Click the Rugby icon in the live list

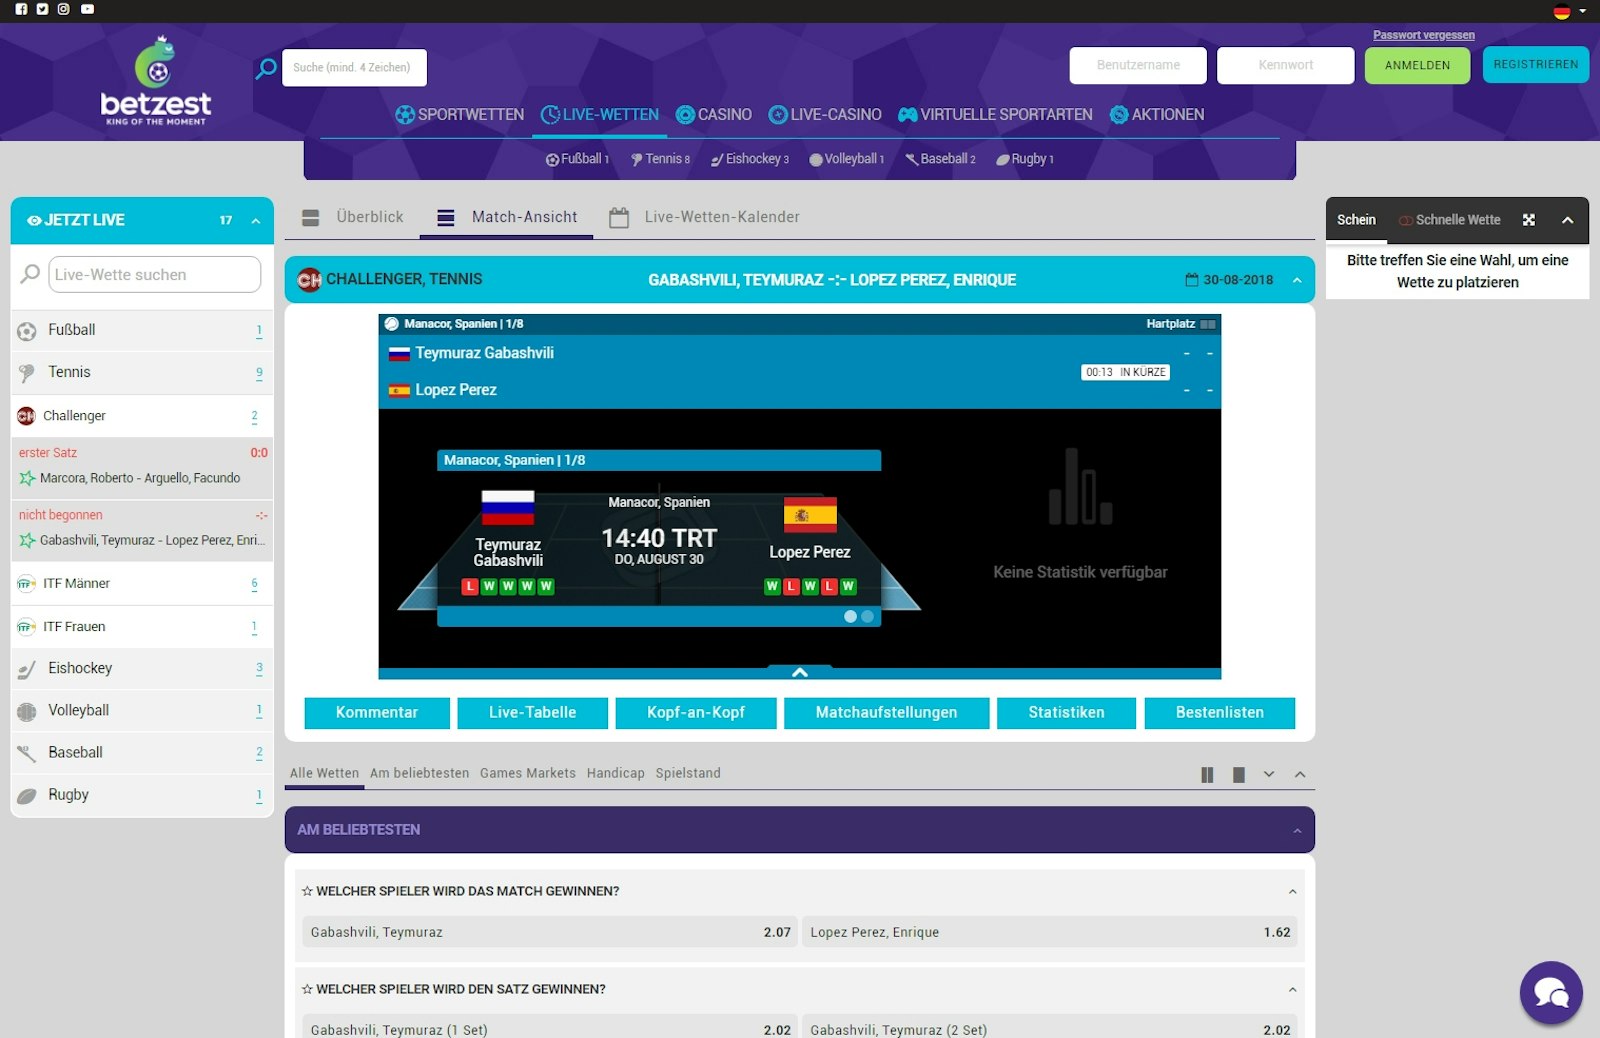pyautogui.click(x=24, y=795)
